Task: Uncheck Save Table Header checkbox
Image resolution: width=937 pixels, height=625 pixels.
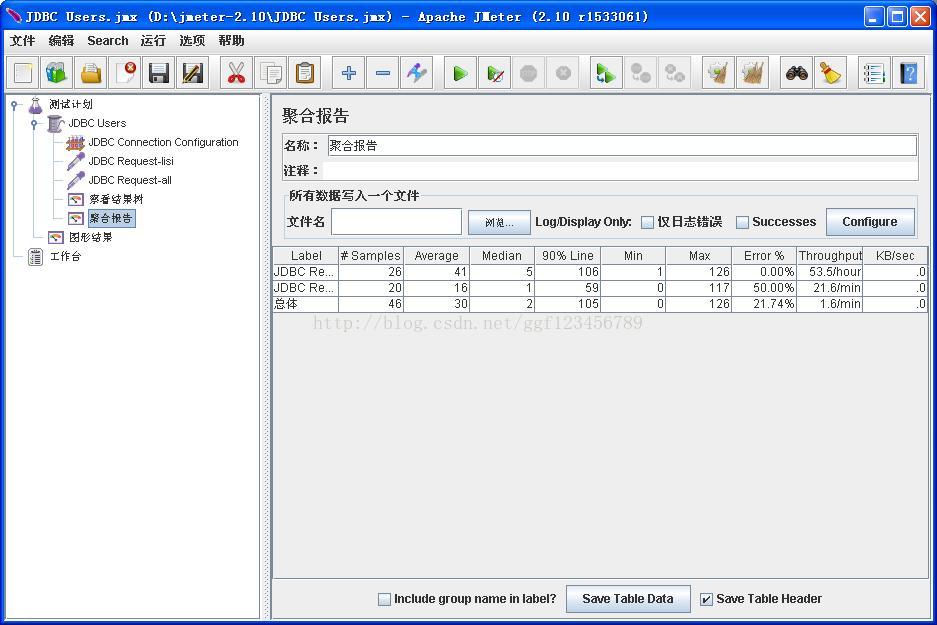Action: point(706,599)
